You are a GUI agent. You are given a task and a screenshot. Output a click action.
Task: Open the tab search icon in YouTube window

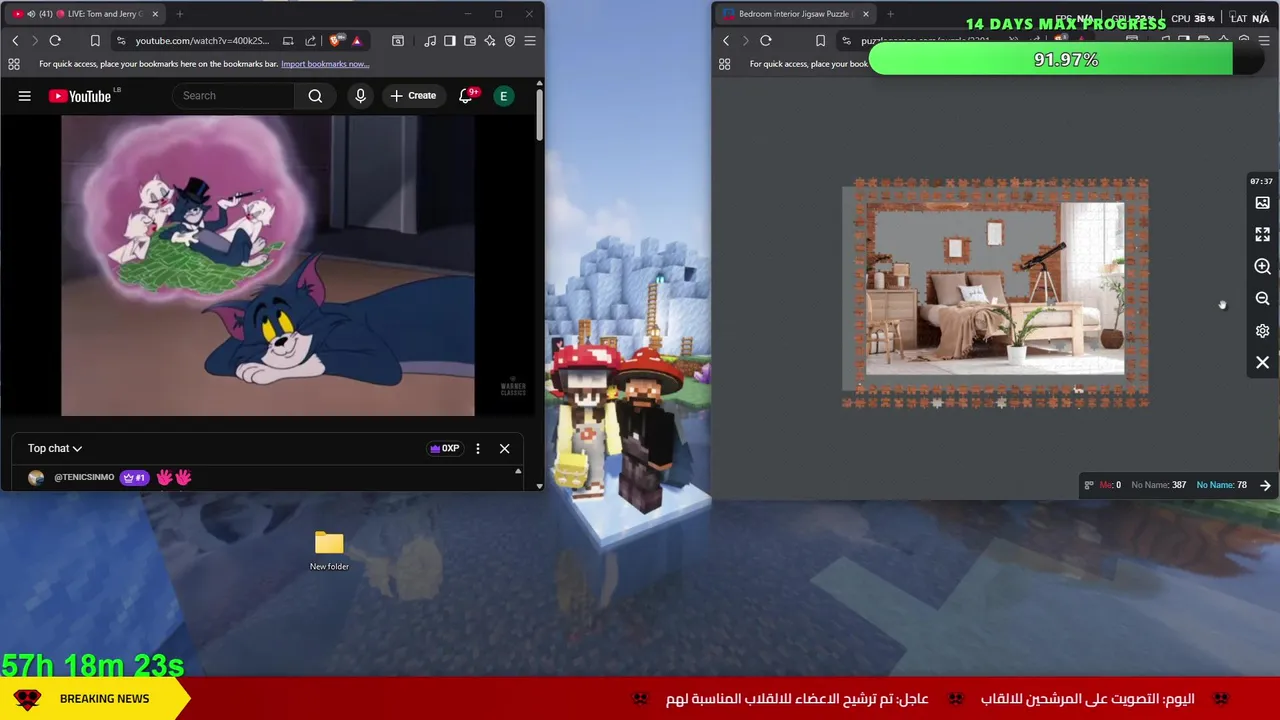pos(398,41)
